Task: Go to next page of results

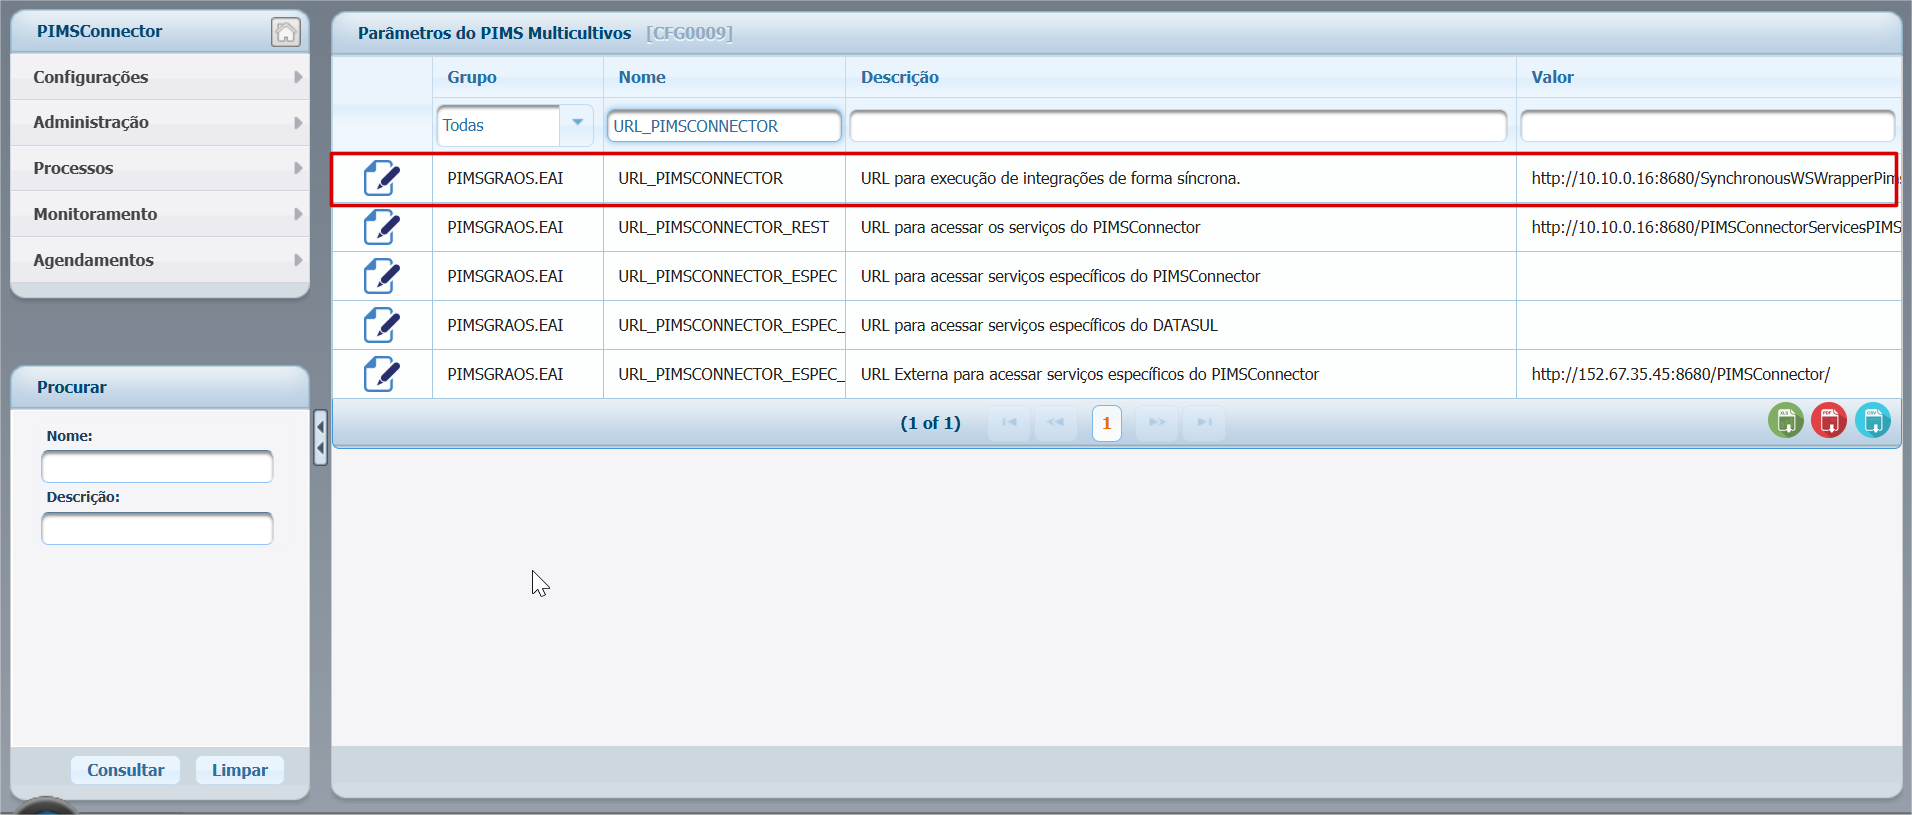Action: tap(1157, 423)
